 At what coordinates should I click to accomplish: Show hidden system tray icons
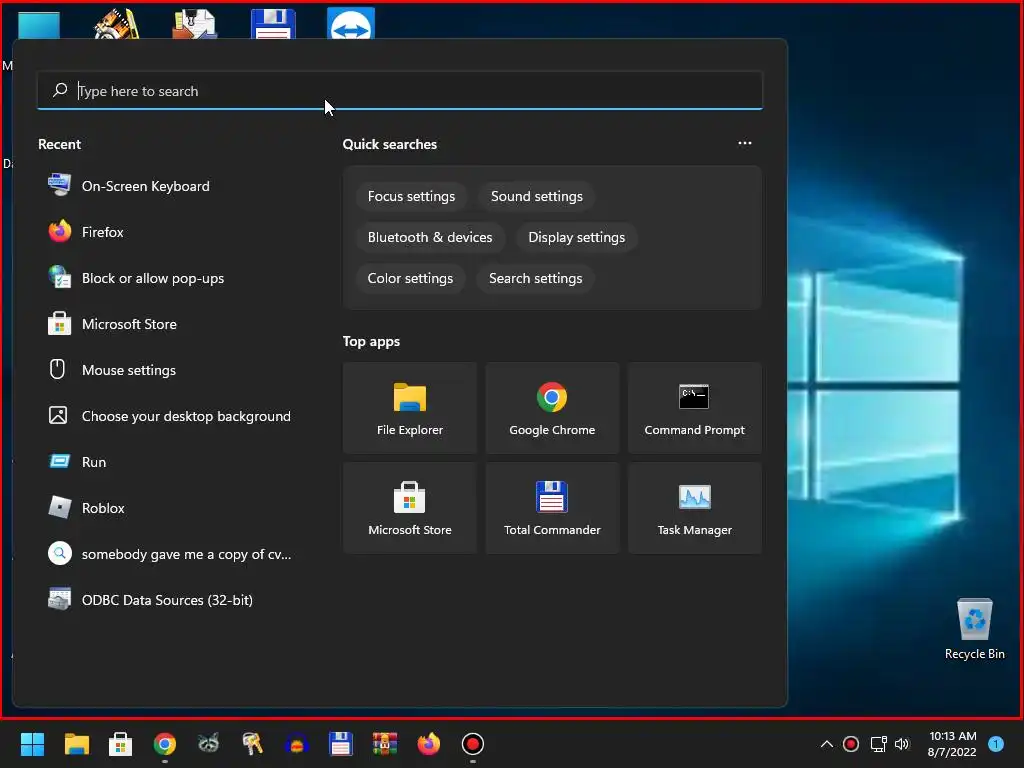tap(827, 744)
